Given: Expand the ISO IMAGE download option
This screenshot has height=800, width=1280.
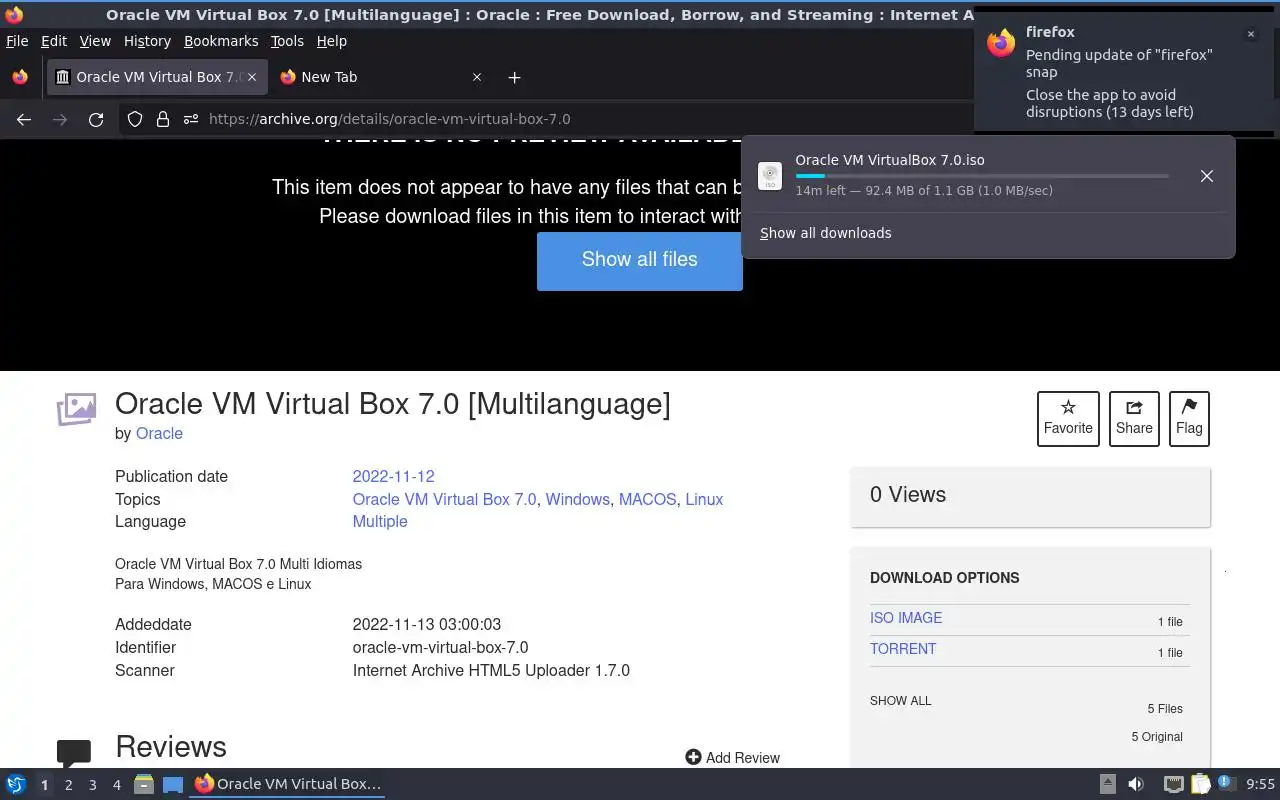Looking at the screenshot, I should [906, 618].
